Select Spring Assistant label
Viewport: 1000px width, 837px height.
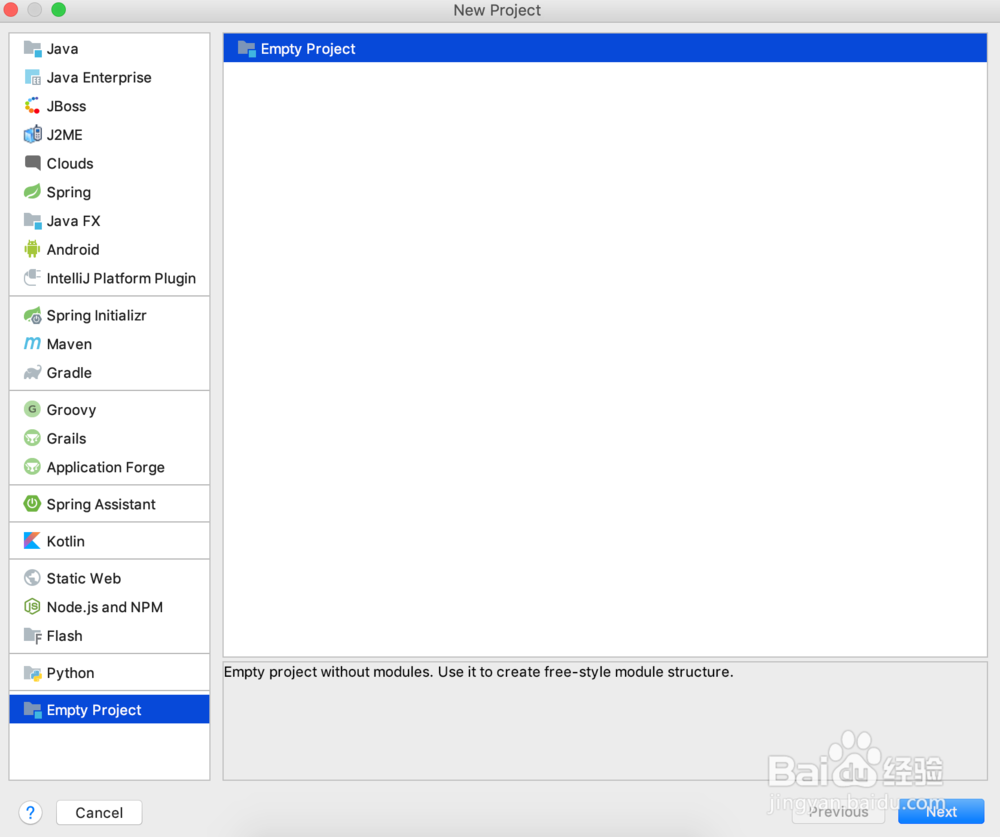tap(101, 505)
